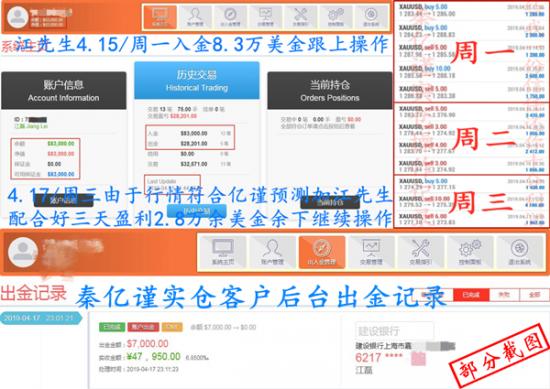Screen dimensions: 550x389
Task: Click 退出系统 icon in lower navigation bar
Action: click(519, 252)
